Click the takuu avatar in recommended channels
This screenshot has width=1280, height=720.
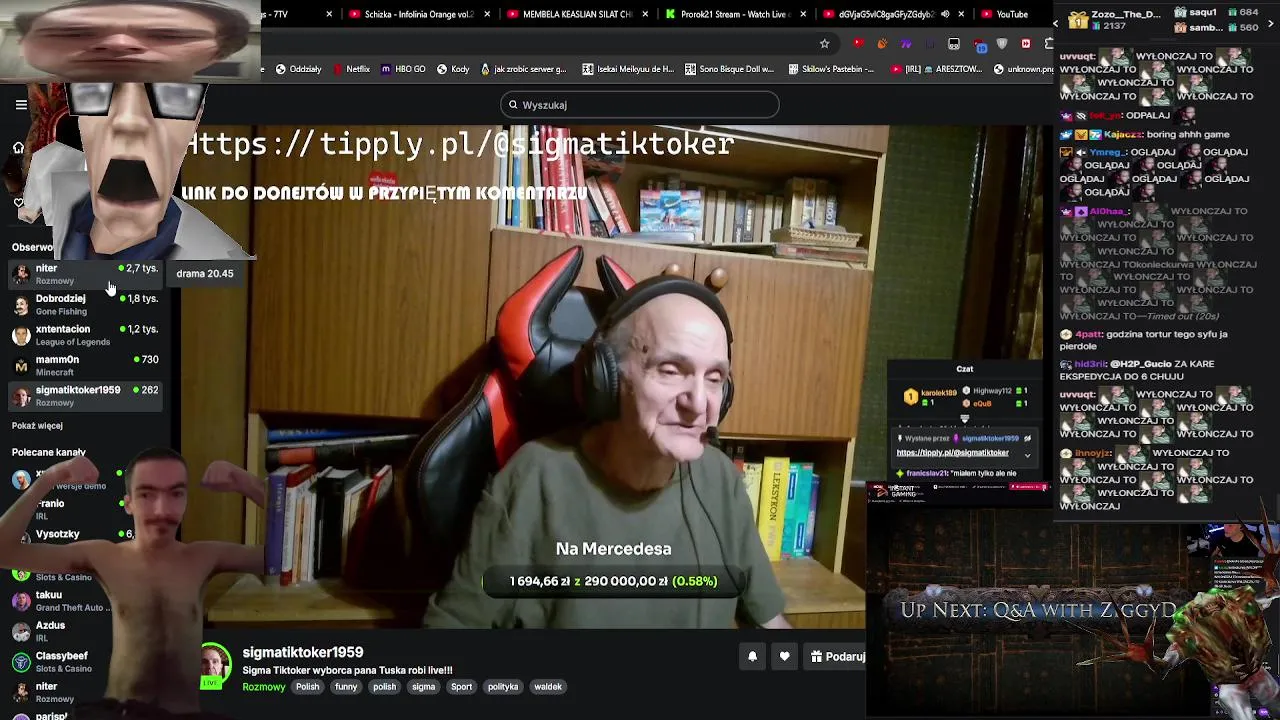click(x=21, y=601)
